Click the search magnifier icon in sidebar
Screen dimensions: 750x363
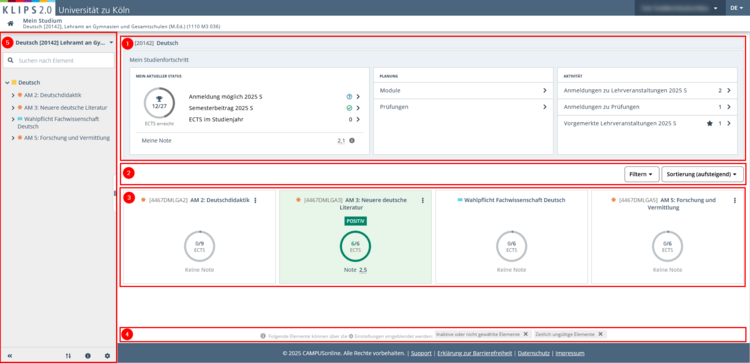point(11,61)
